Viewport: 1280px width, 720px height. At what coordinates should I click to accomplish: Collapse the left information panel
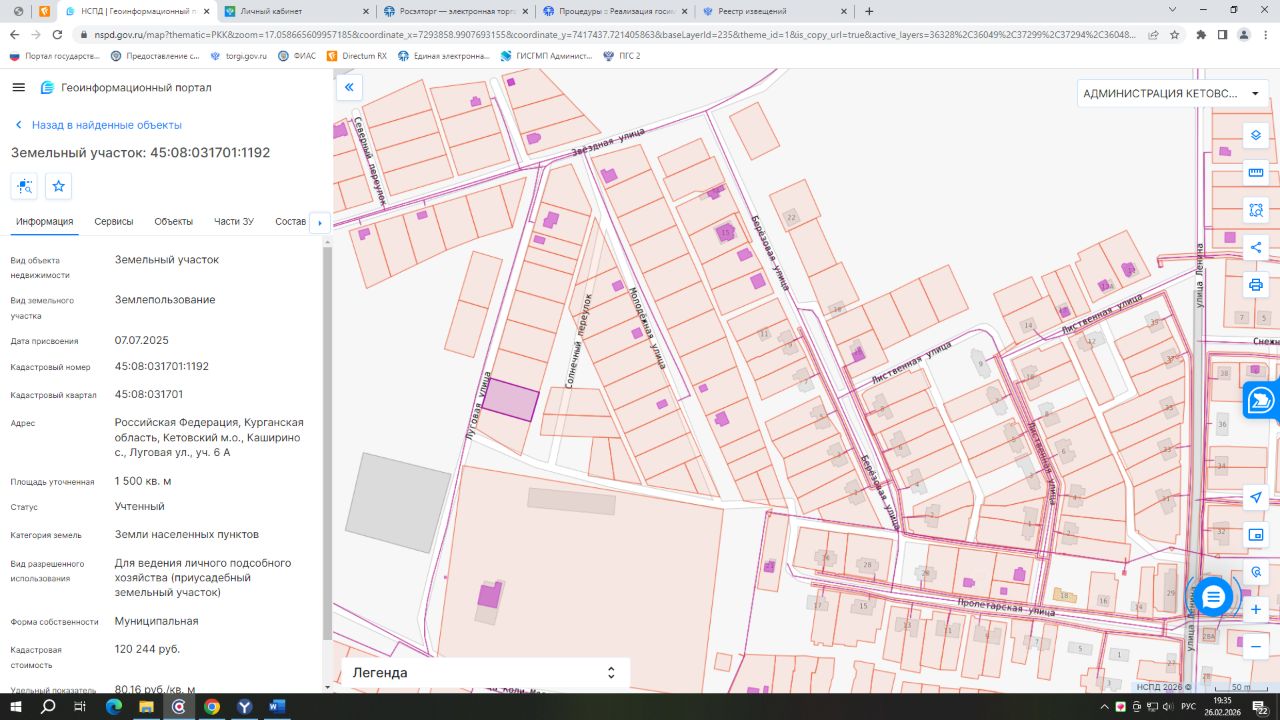[349, 88]
